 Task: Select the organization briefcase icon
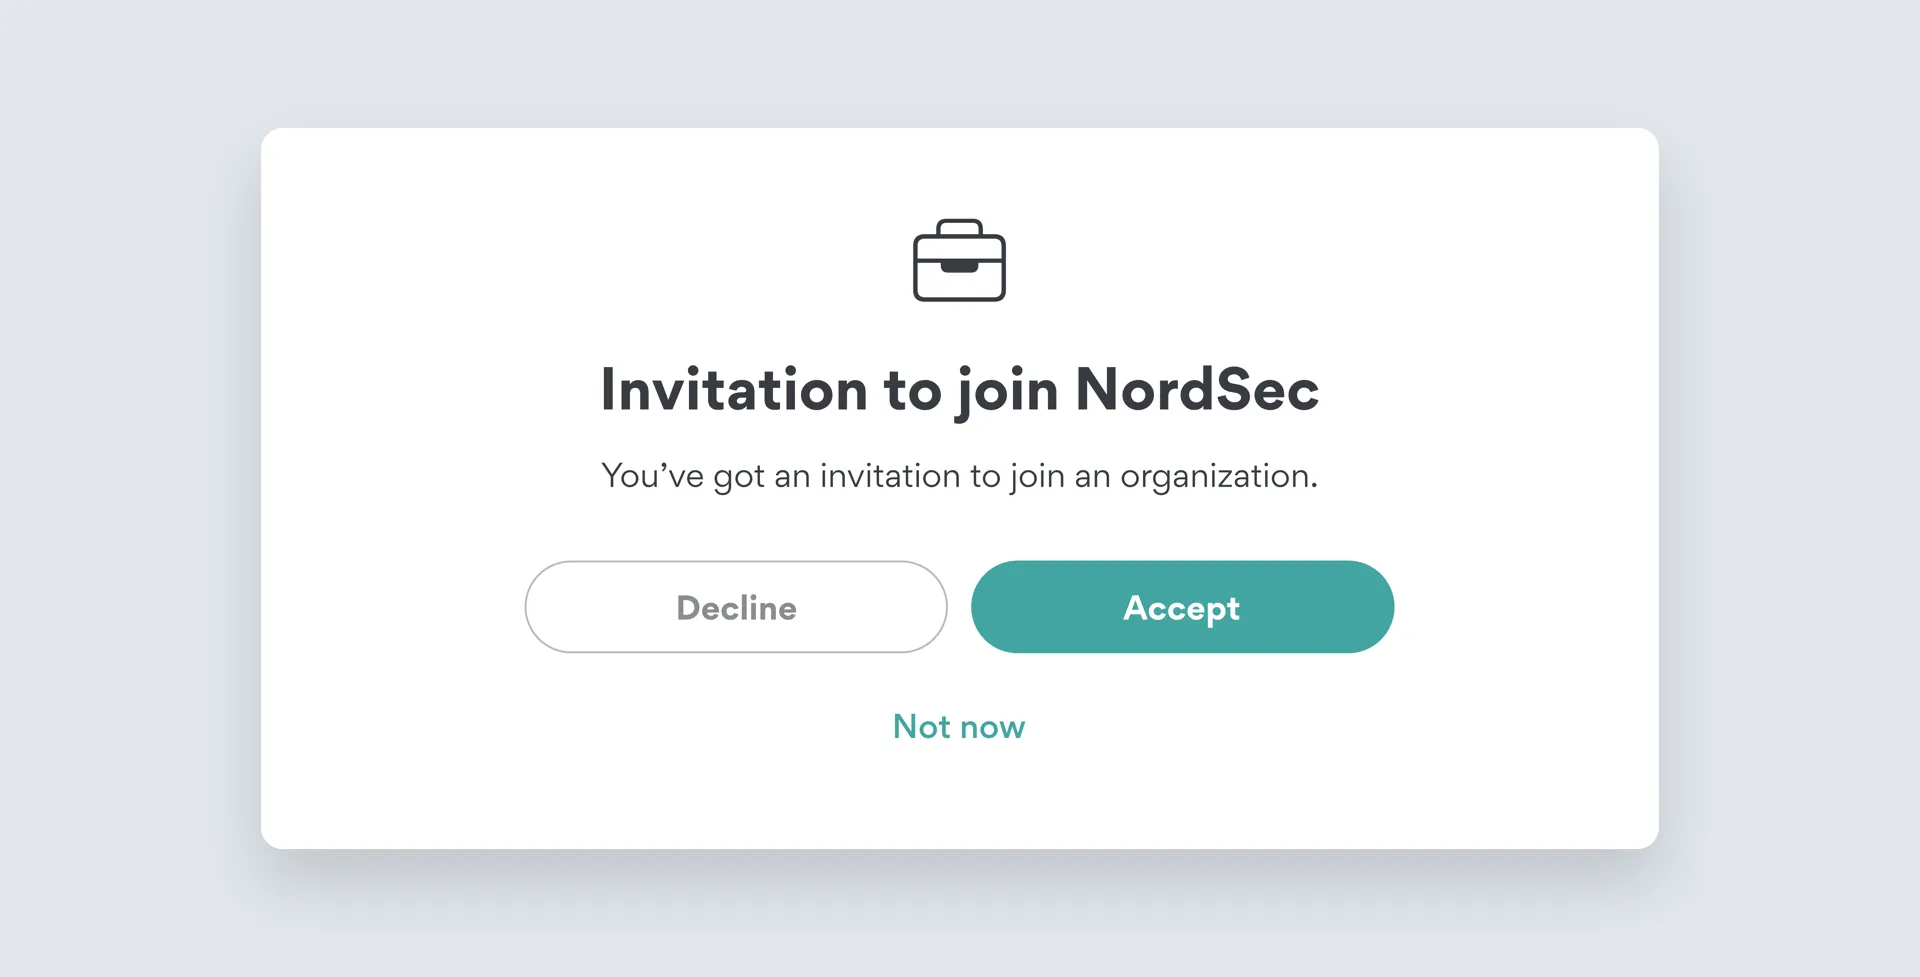(x=959, y=261)
